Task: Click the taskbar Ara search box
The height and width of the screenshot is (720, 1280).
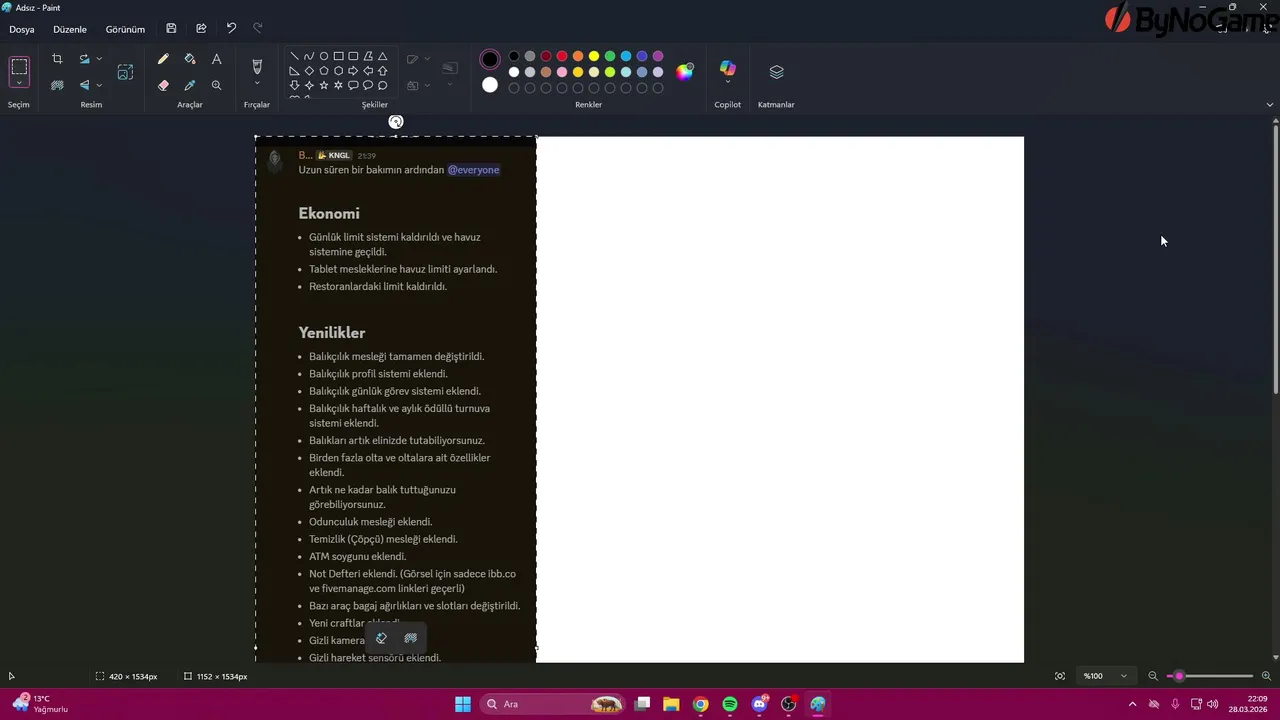Action: click(553, 704)
